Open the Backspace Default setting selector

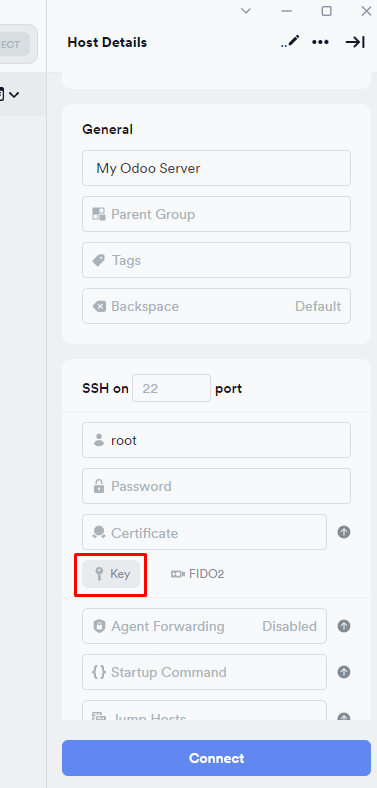(x=217, y=306)
